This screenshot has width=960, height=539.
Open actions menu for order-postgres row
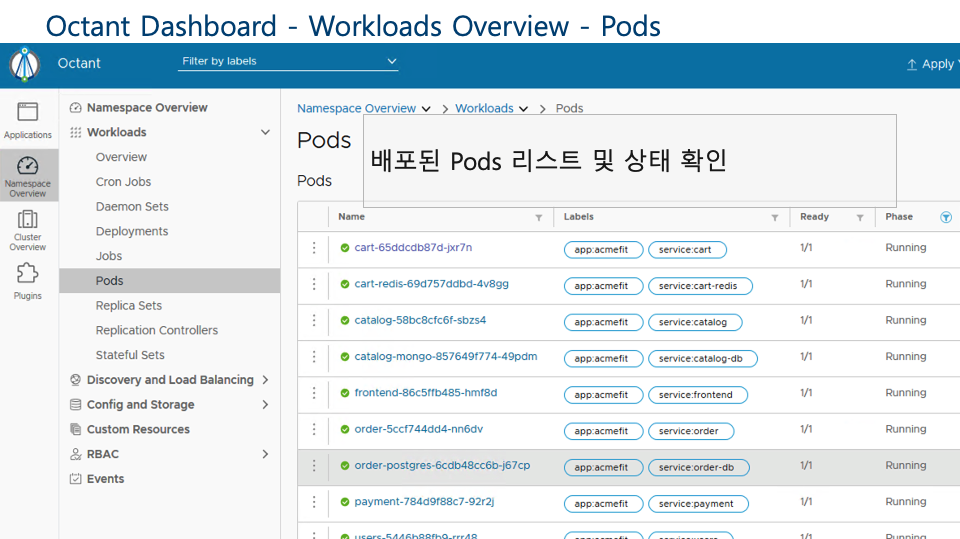coord(314,466)
